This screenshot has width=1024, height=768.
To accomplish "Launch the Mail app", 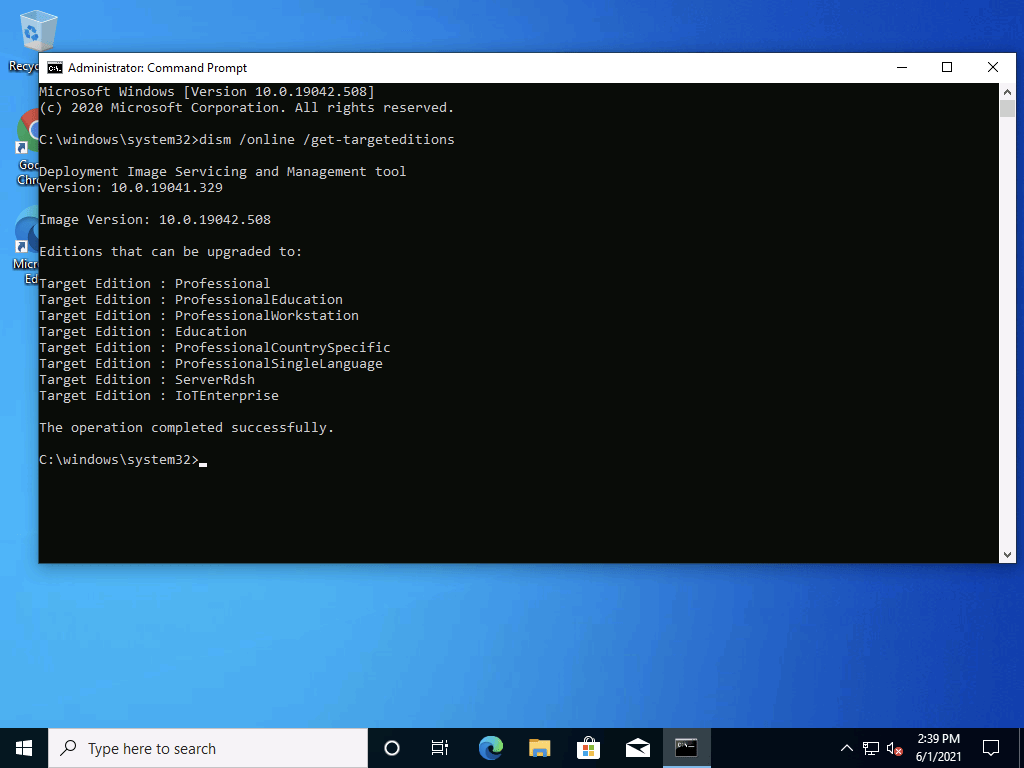I will click(637, 747).
